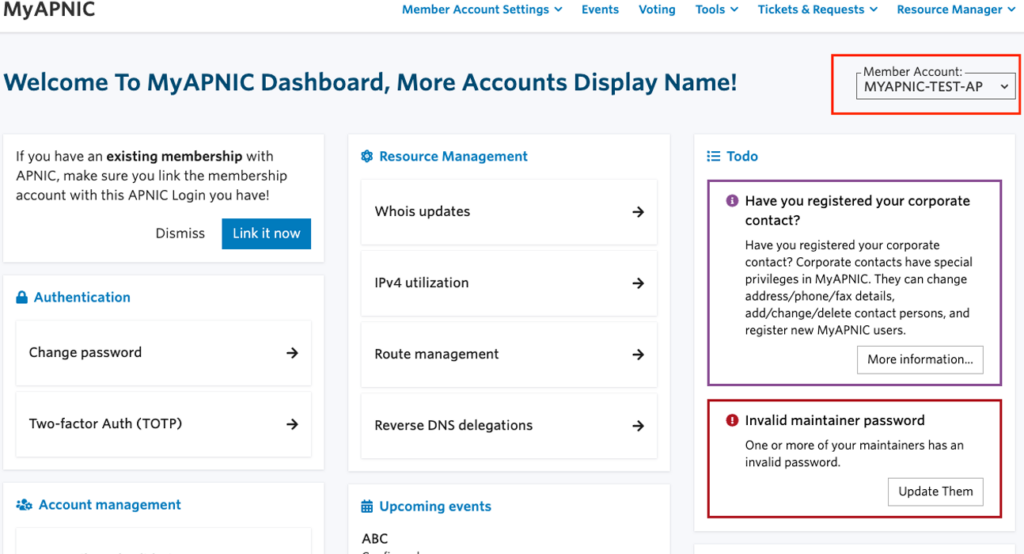Click the gear icon next to Resource Management

[367, 156]
